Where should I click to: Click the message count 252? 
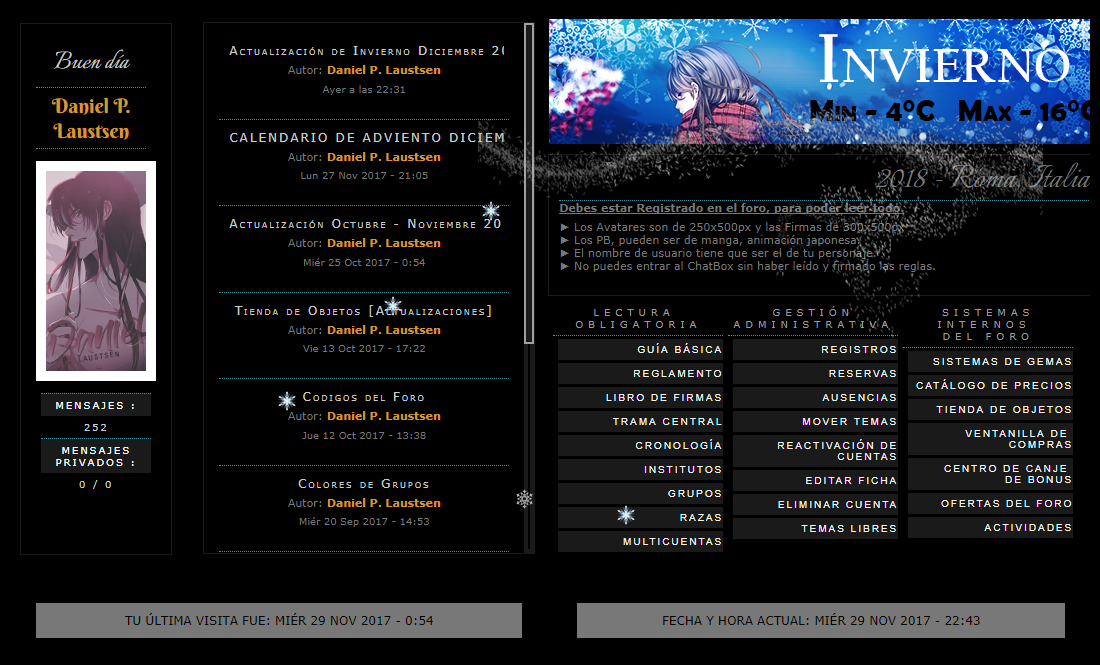95,427
